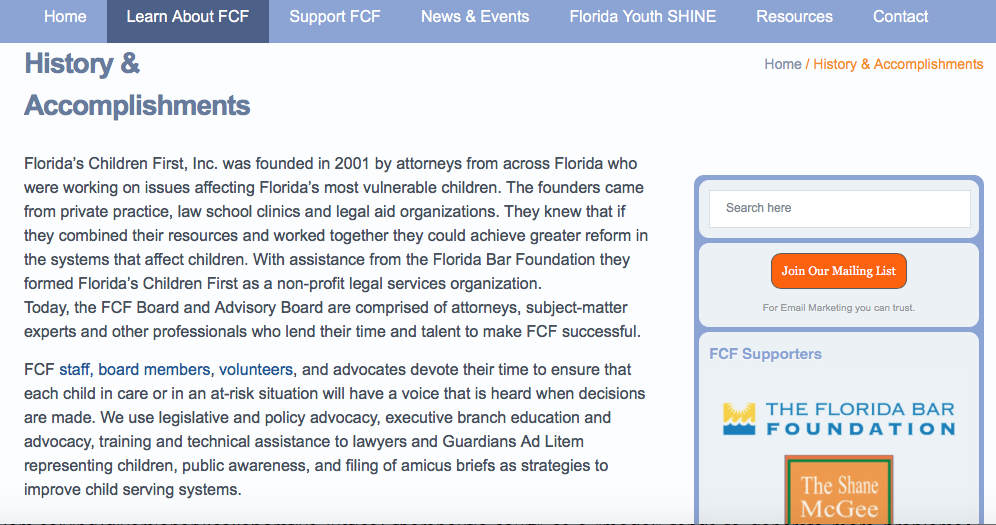Open the News & Events menu item
The width and height of the screenshot is (996, 525).
[x=475, y=17]
